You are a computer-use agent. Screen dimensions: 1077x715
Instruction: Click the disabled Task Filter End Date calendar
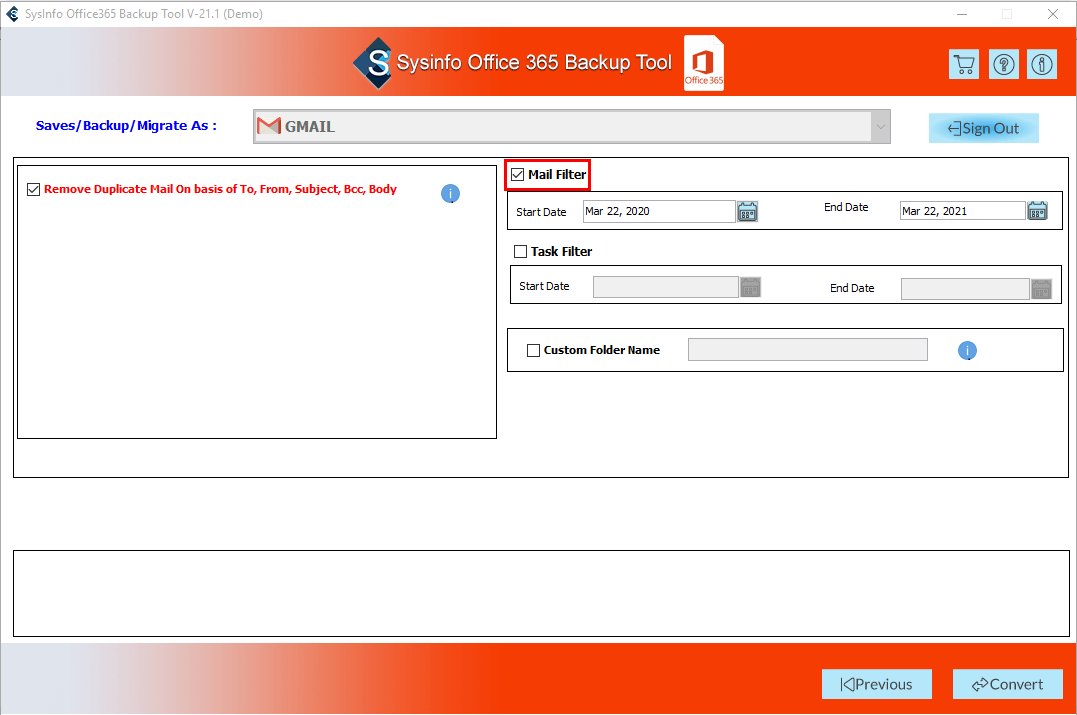(x=1041, y=289)
